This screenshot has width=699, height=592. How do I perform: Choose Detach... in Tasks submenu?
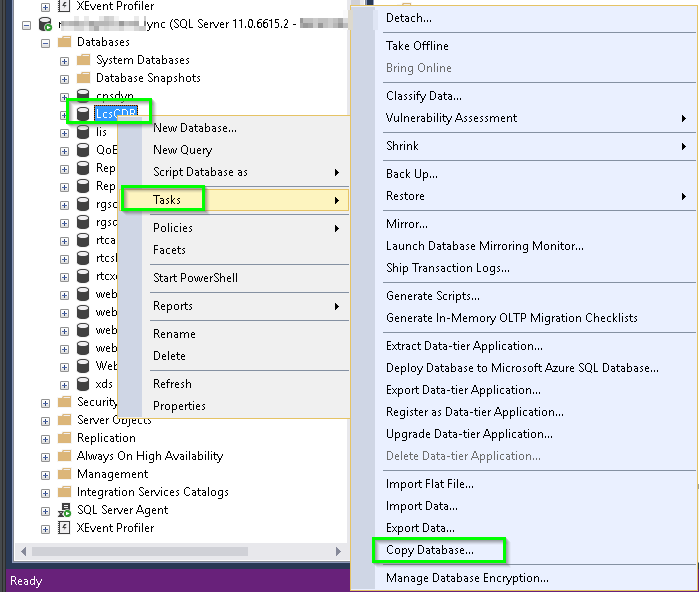click(408, 18)
